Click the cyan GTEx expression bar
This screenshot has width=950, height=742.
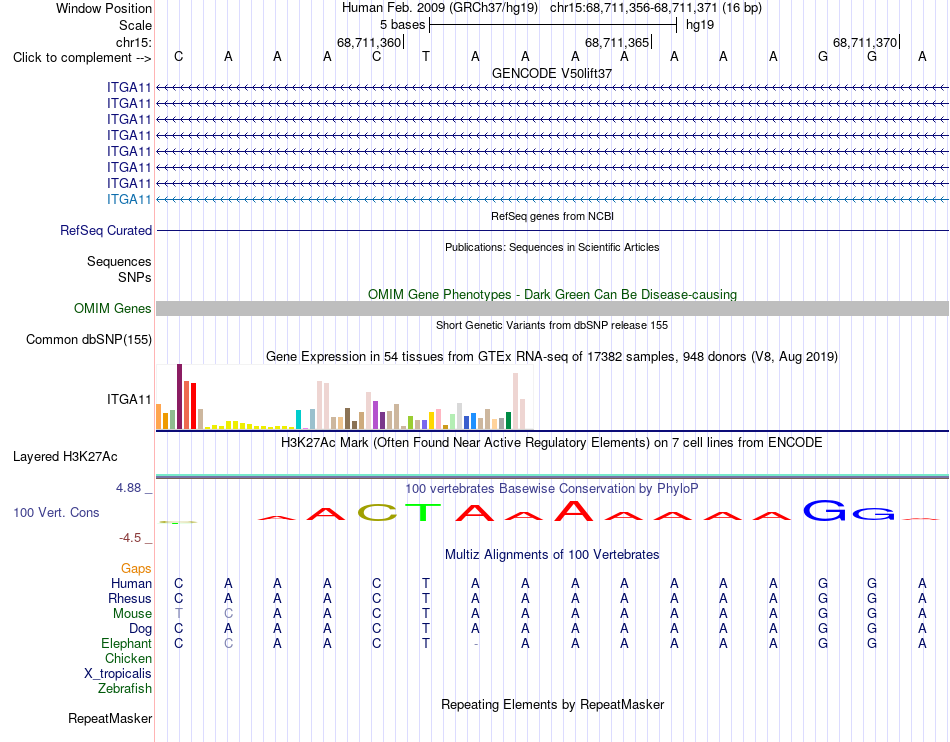pyautogui.click(x=299, y=420)
